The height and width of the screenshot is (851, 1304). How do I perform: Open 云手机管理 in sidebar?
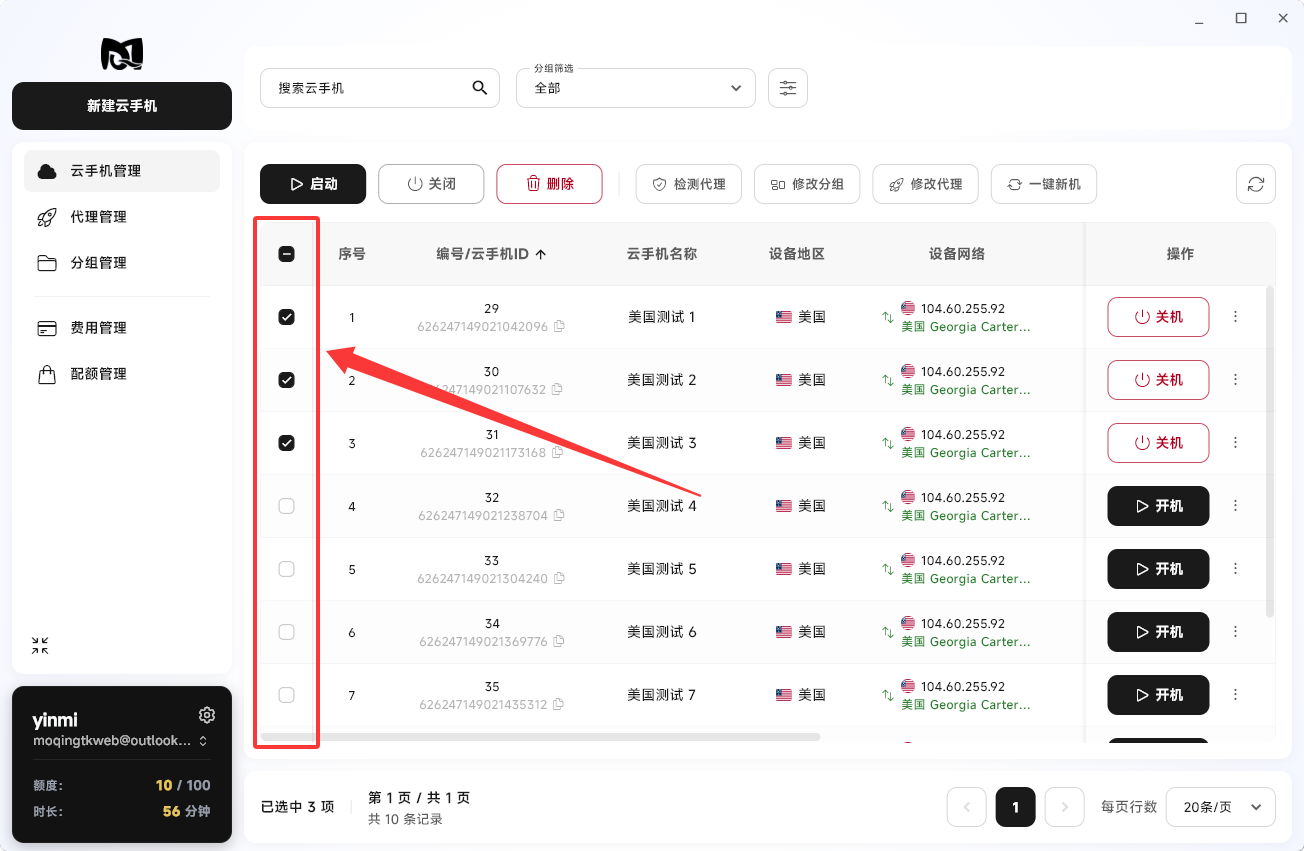point(122,171)
